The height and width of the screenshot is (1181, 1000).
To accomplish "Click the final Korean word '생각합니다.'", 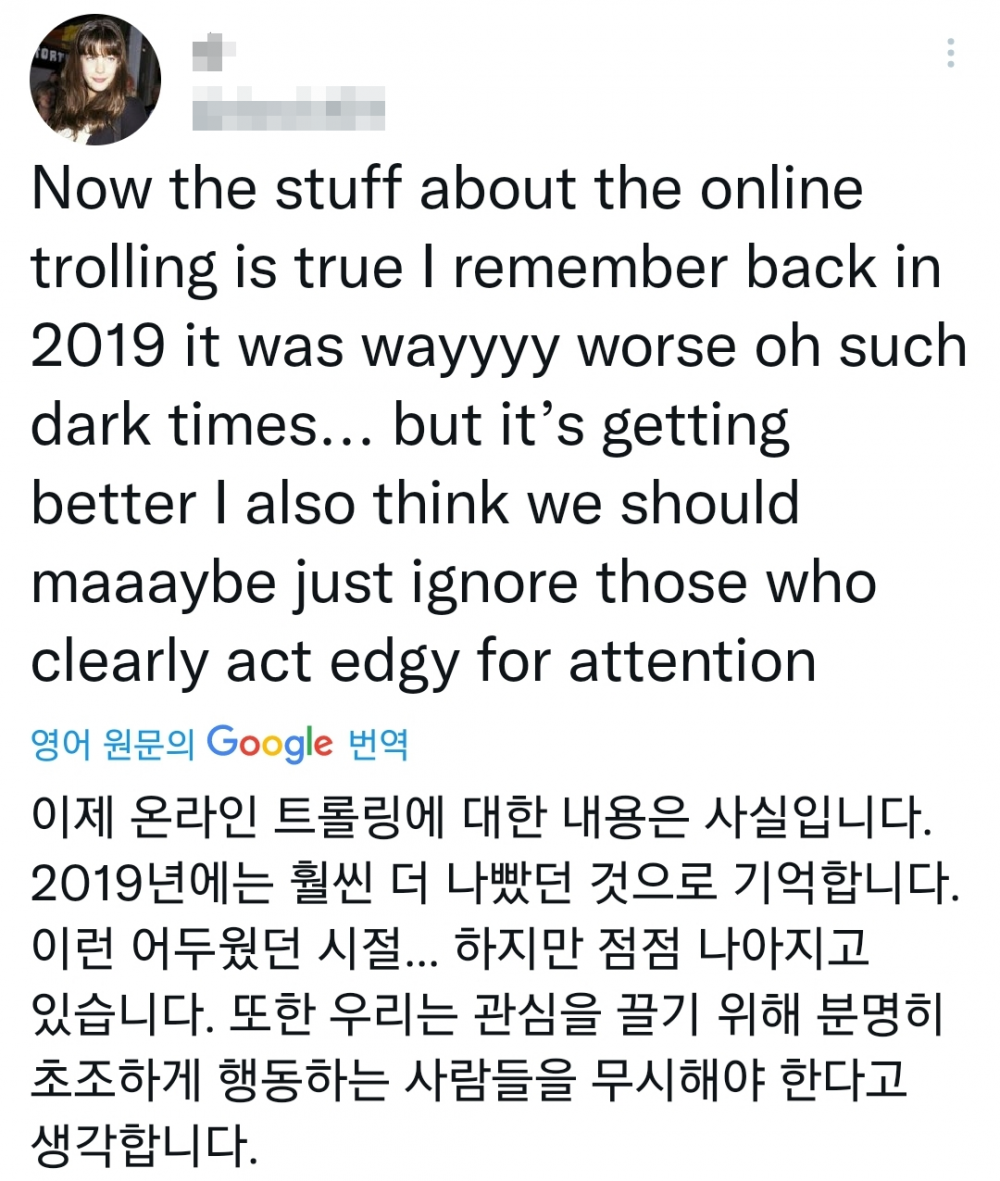I will click(144, 1145).
